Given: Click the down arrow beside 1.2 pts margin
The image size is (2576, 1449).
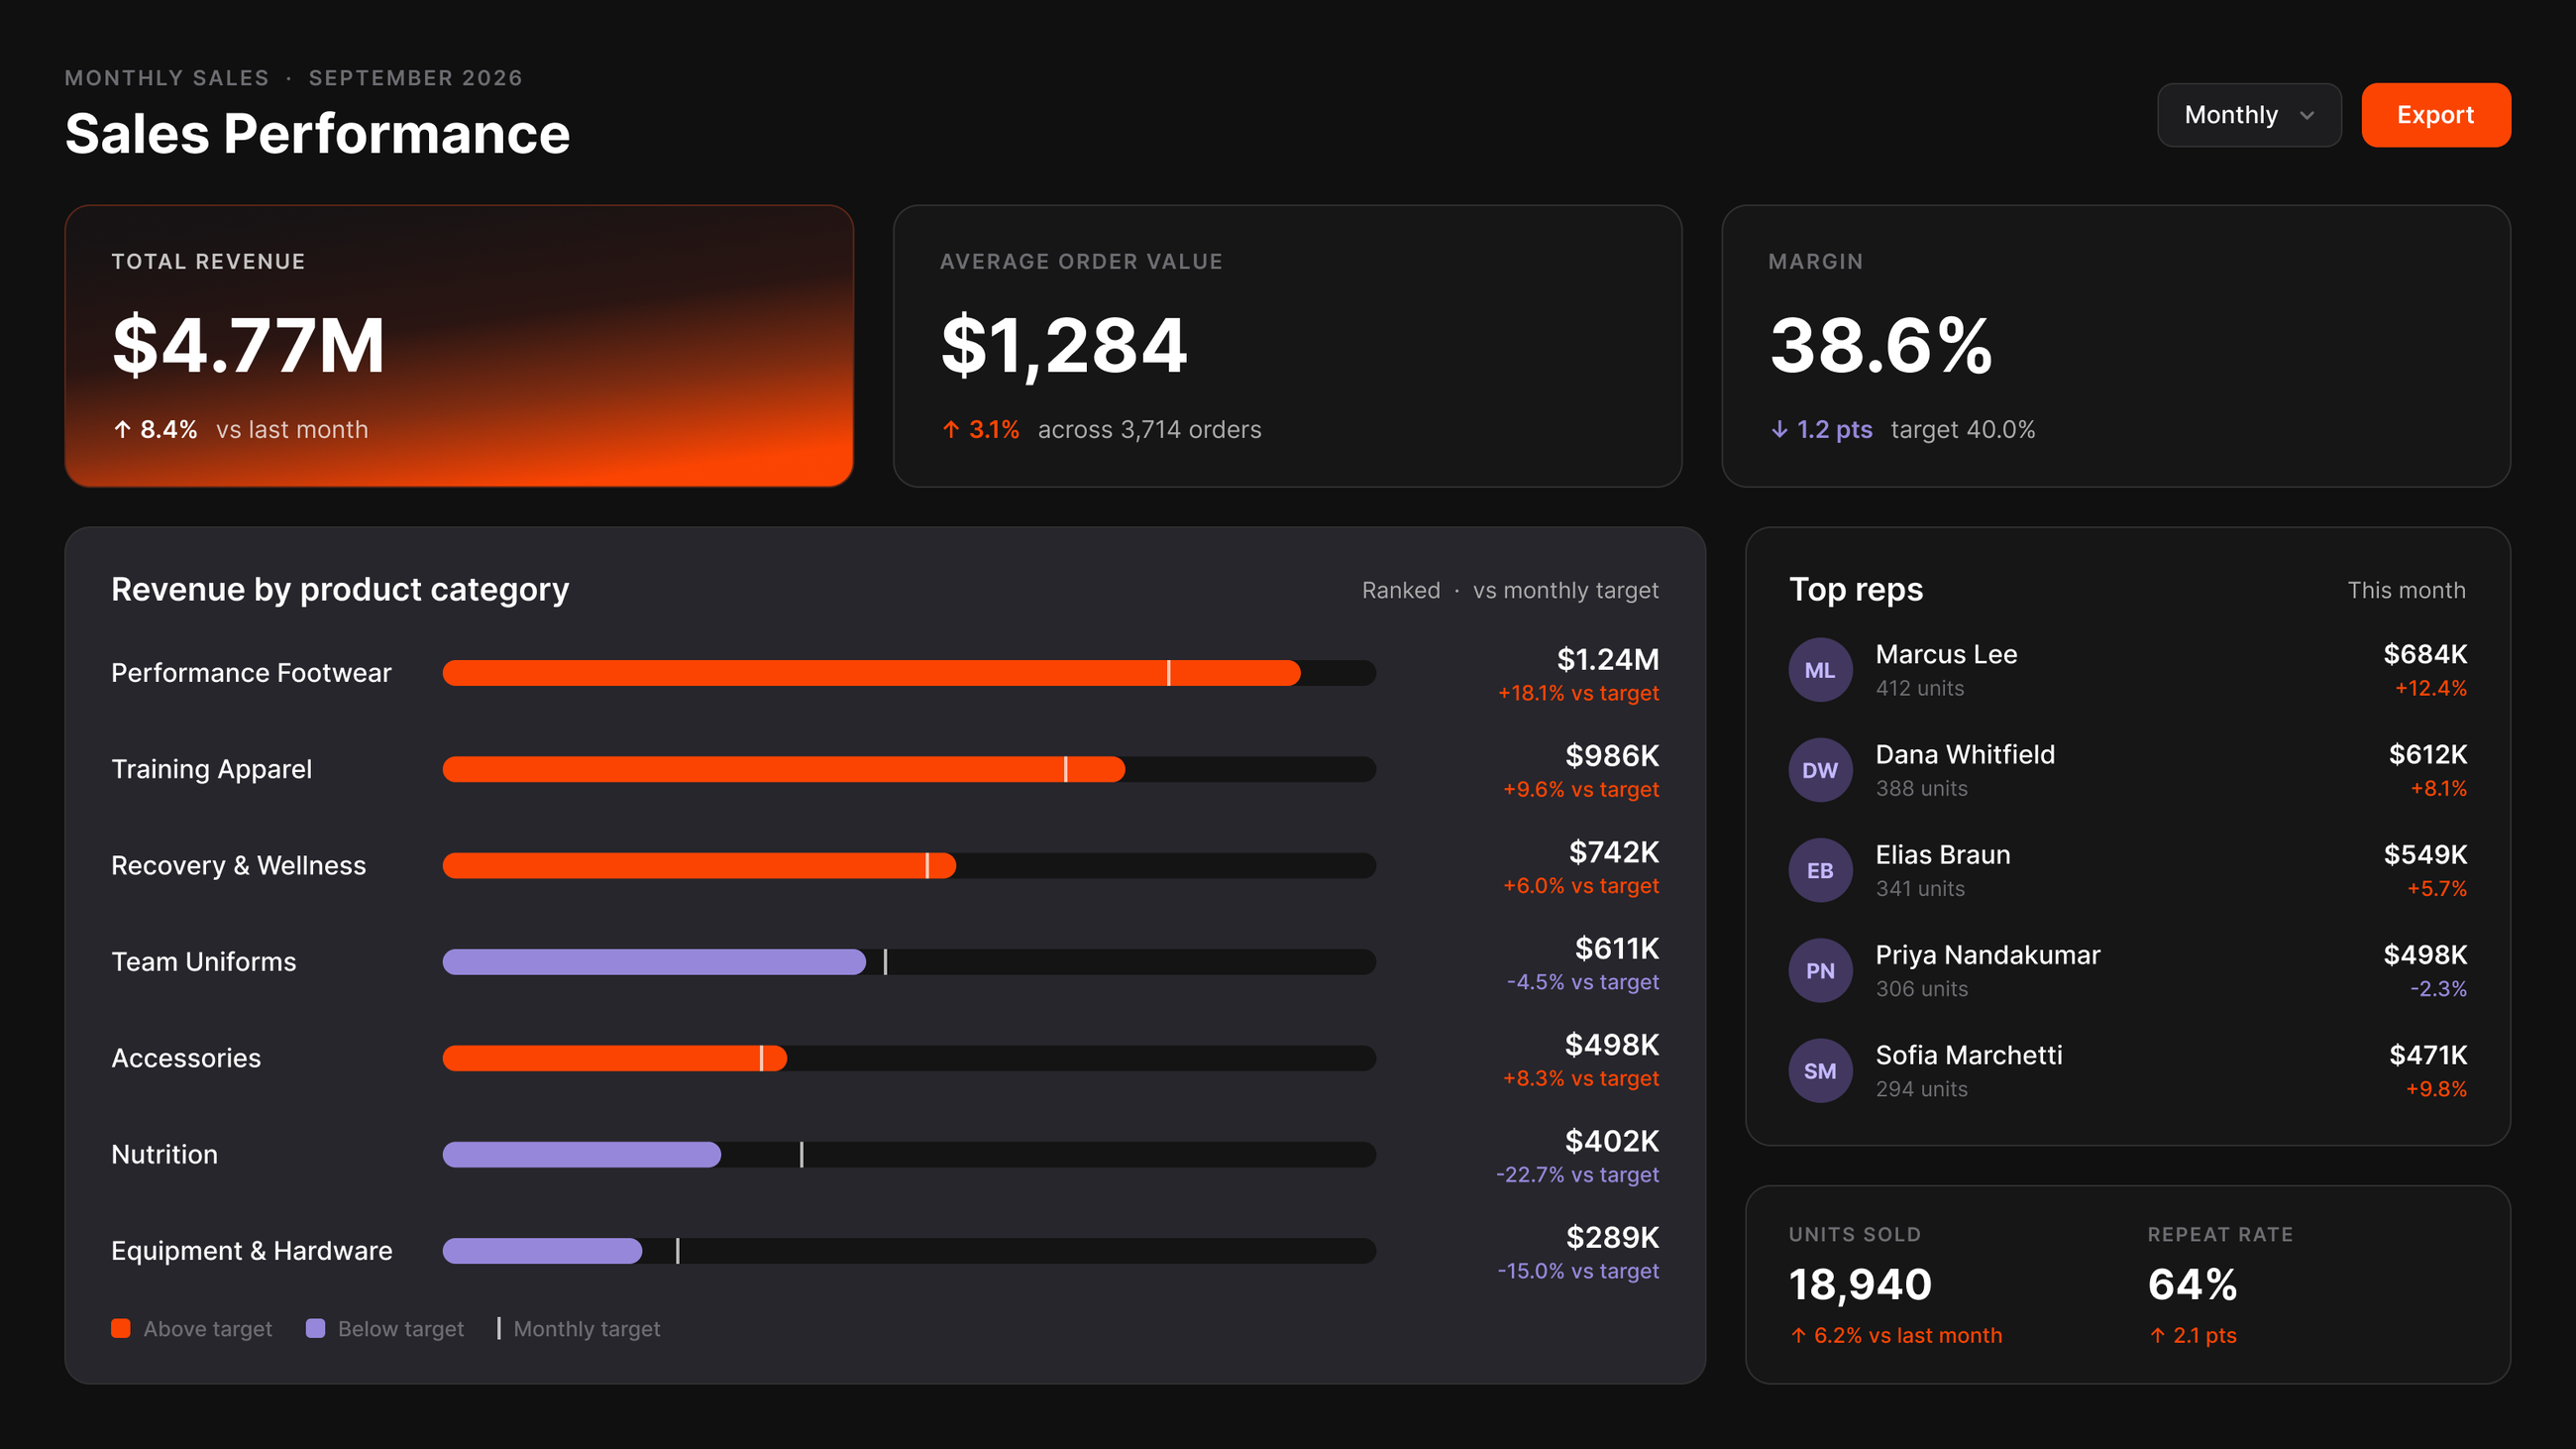Looking at the screenshot, I should (x=1779, y=429).
